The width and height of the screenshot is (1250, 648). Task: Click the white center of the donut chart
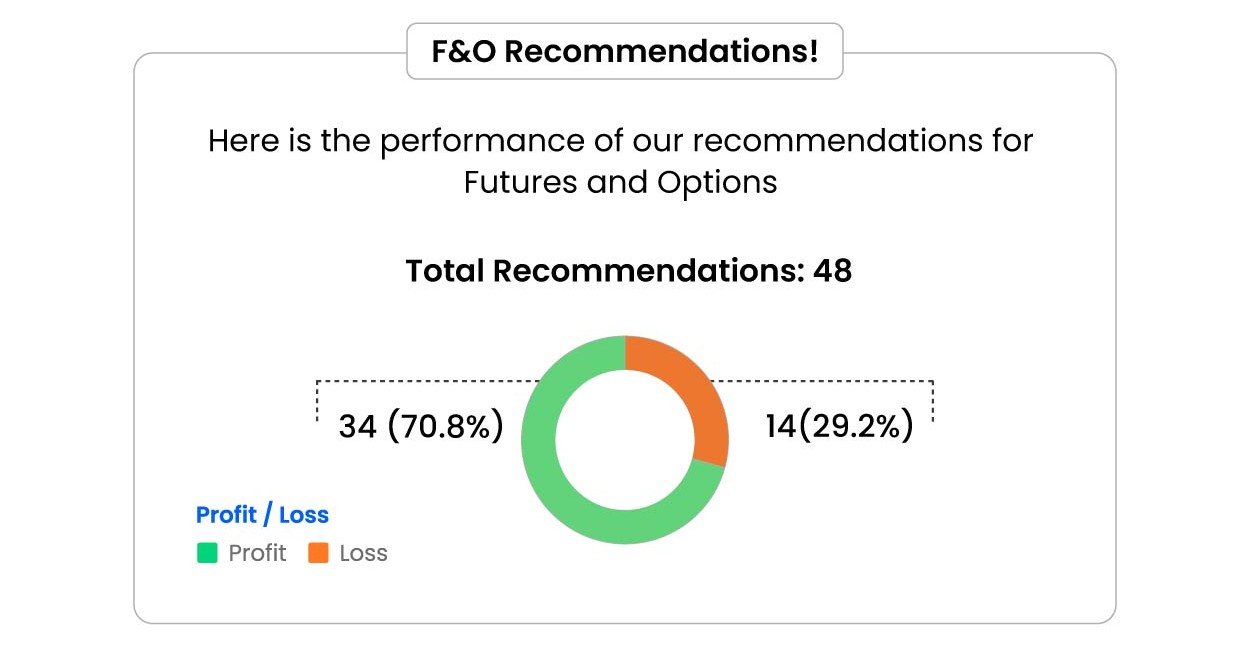(x=625, y=440)
